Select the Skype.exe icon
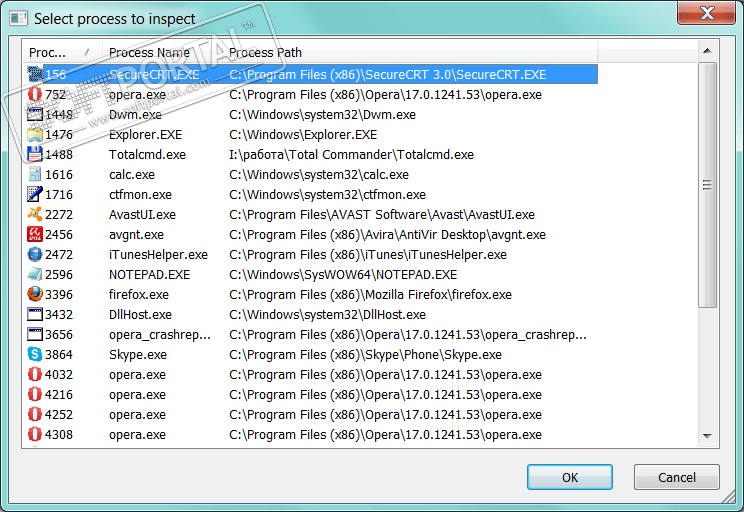The image size is (744, 512). coord(35,355)
